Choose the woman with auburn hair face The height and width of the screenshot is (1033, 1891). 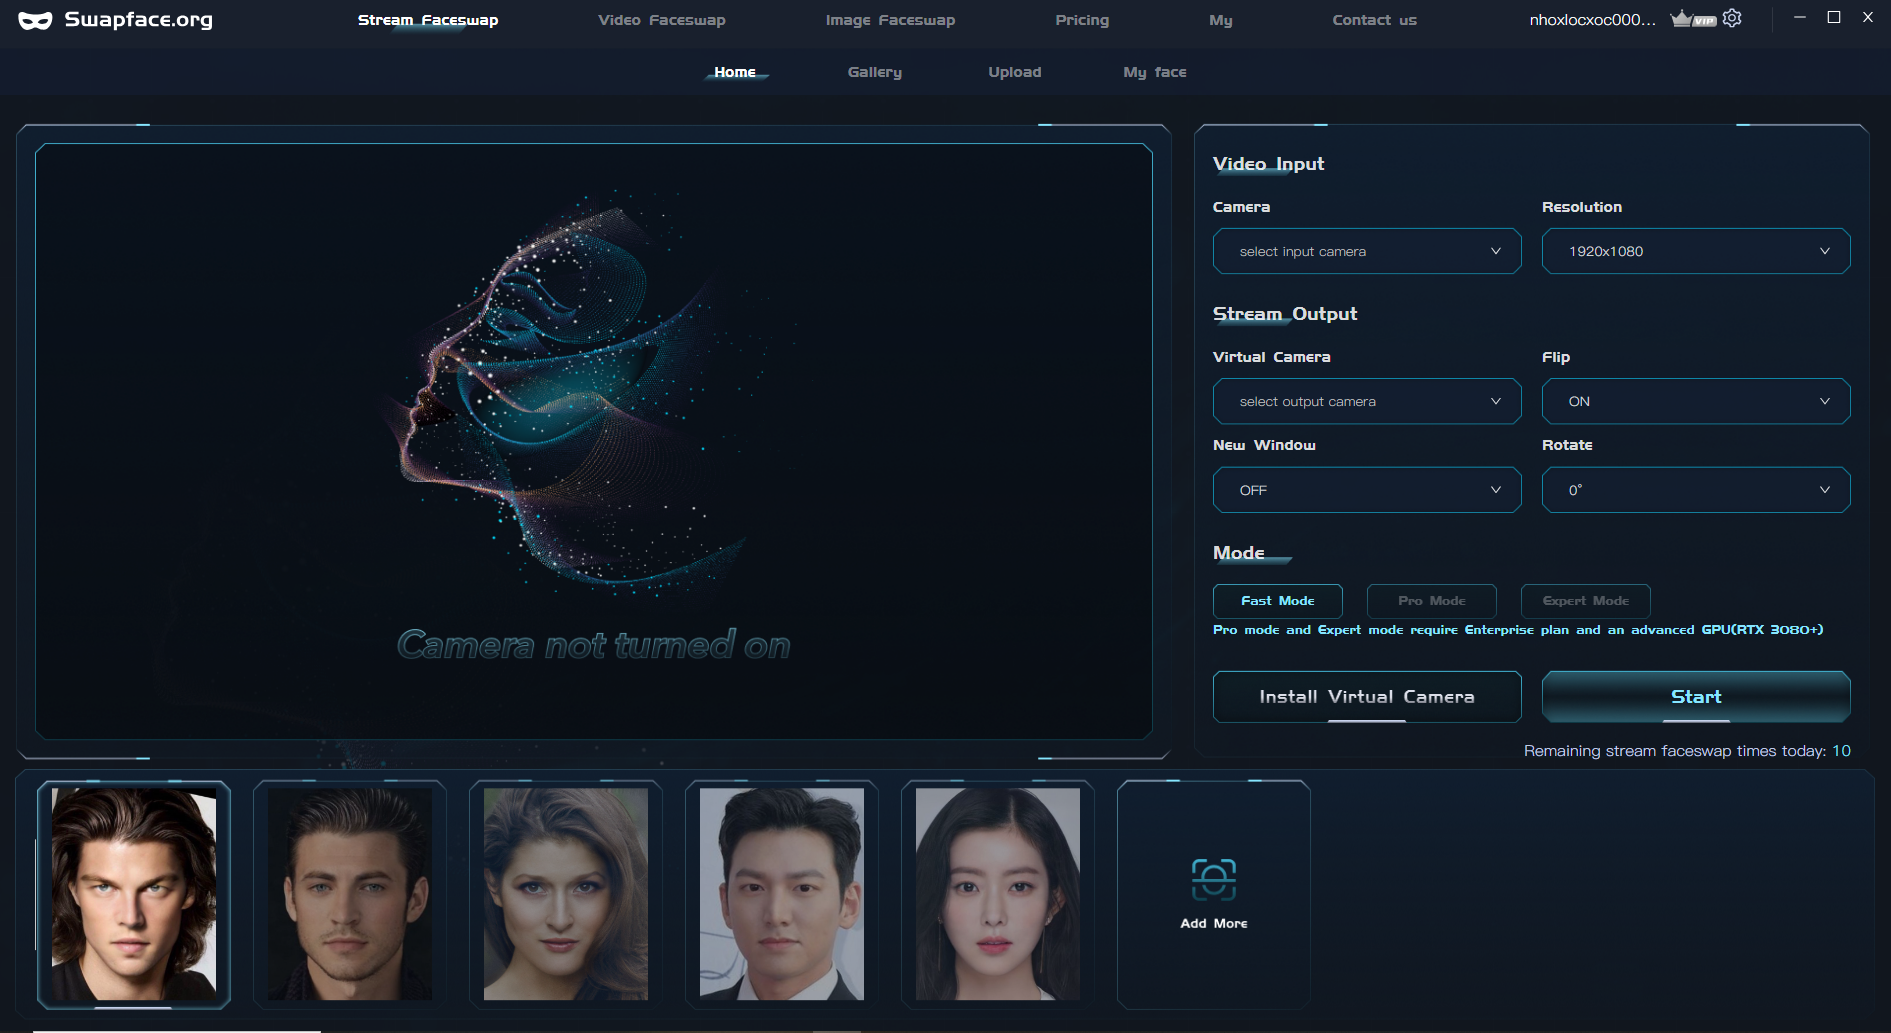pos(566,893)
